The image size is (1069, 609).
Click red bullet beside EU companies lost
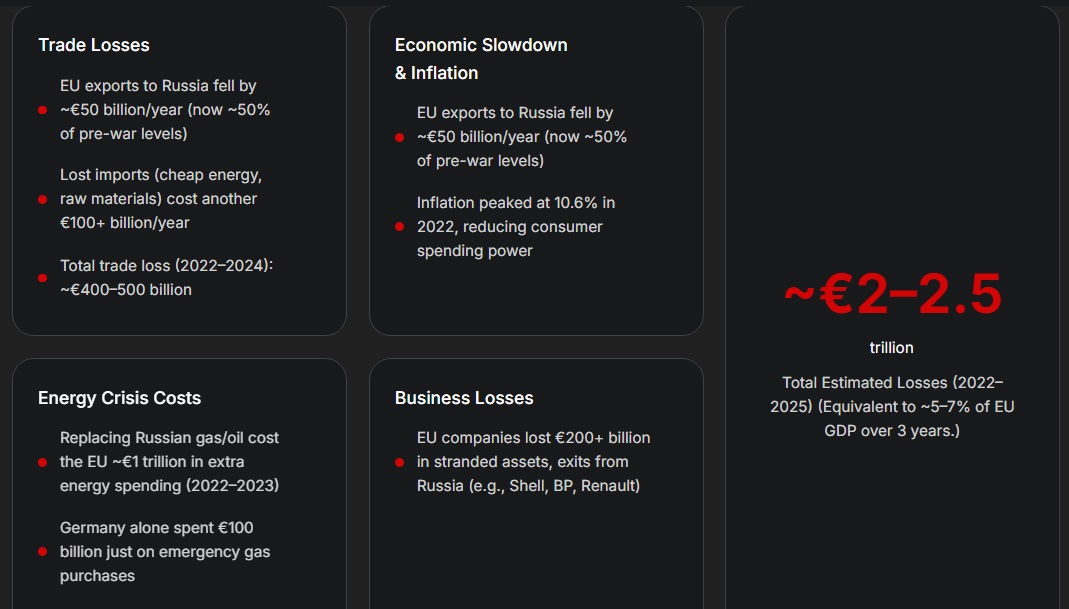[x=400, y=462]
